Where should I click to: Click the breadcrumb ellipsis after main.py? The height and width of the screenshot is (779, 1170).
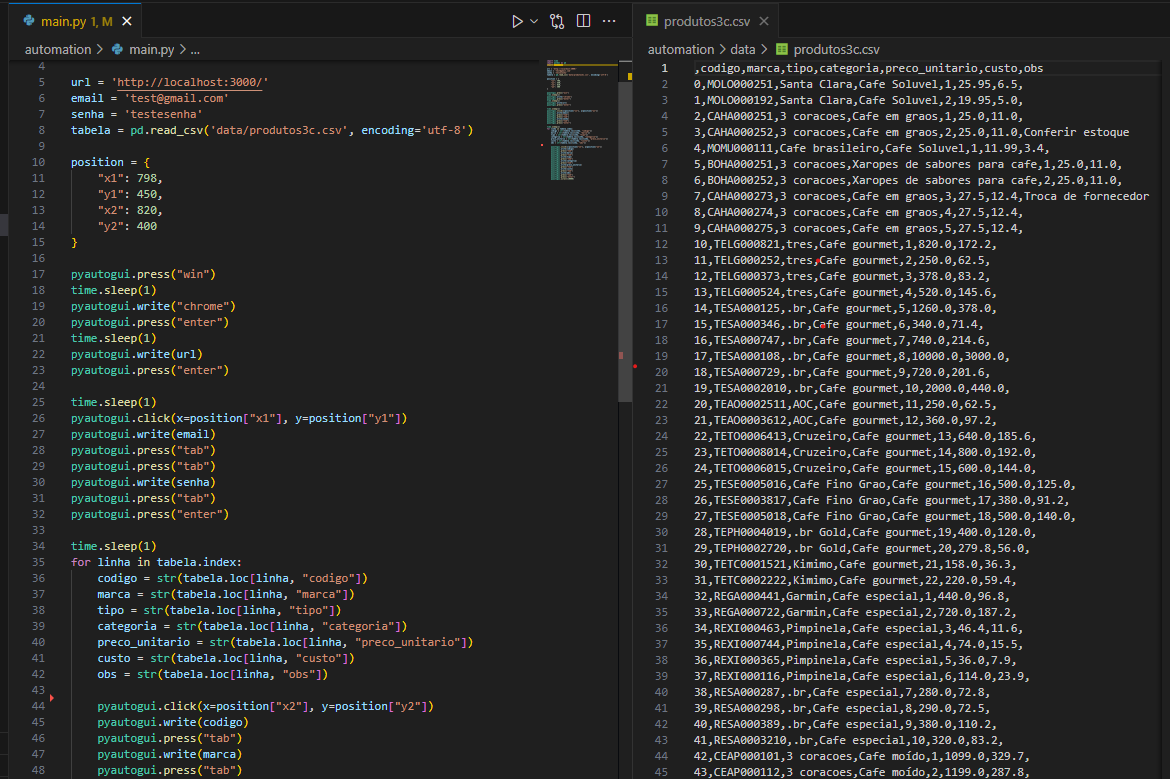pyautogui.click(x=195, y=50)
